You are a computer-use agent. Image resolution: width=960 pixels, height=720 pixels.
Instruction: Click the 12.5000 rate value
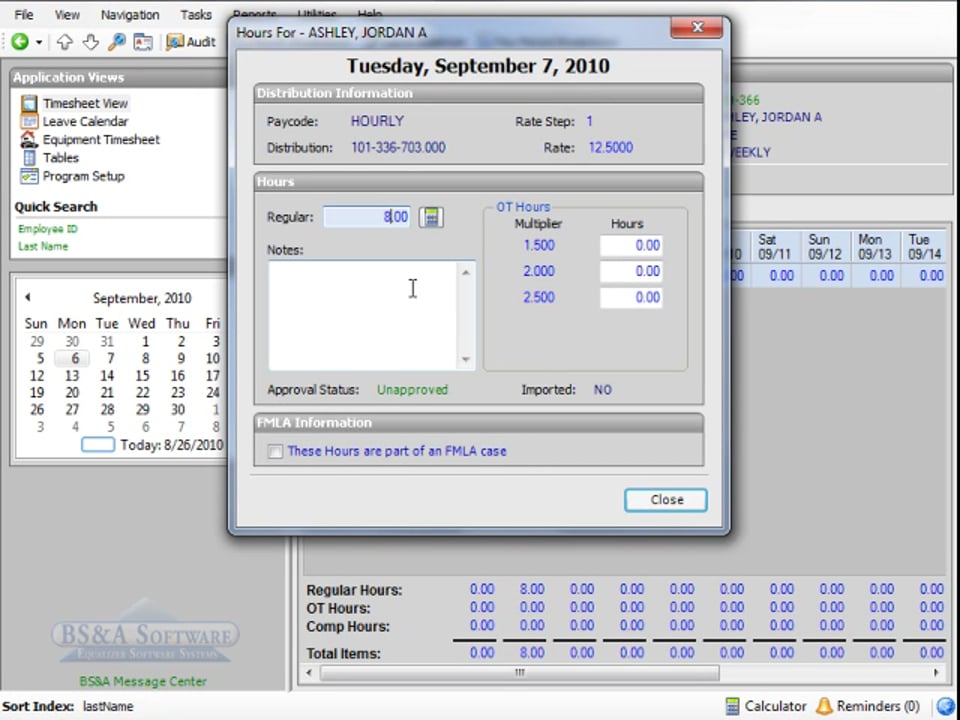click(x=610, y=148)
